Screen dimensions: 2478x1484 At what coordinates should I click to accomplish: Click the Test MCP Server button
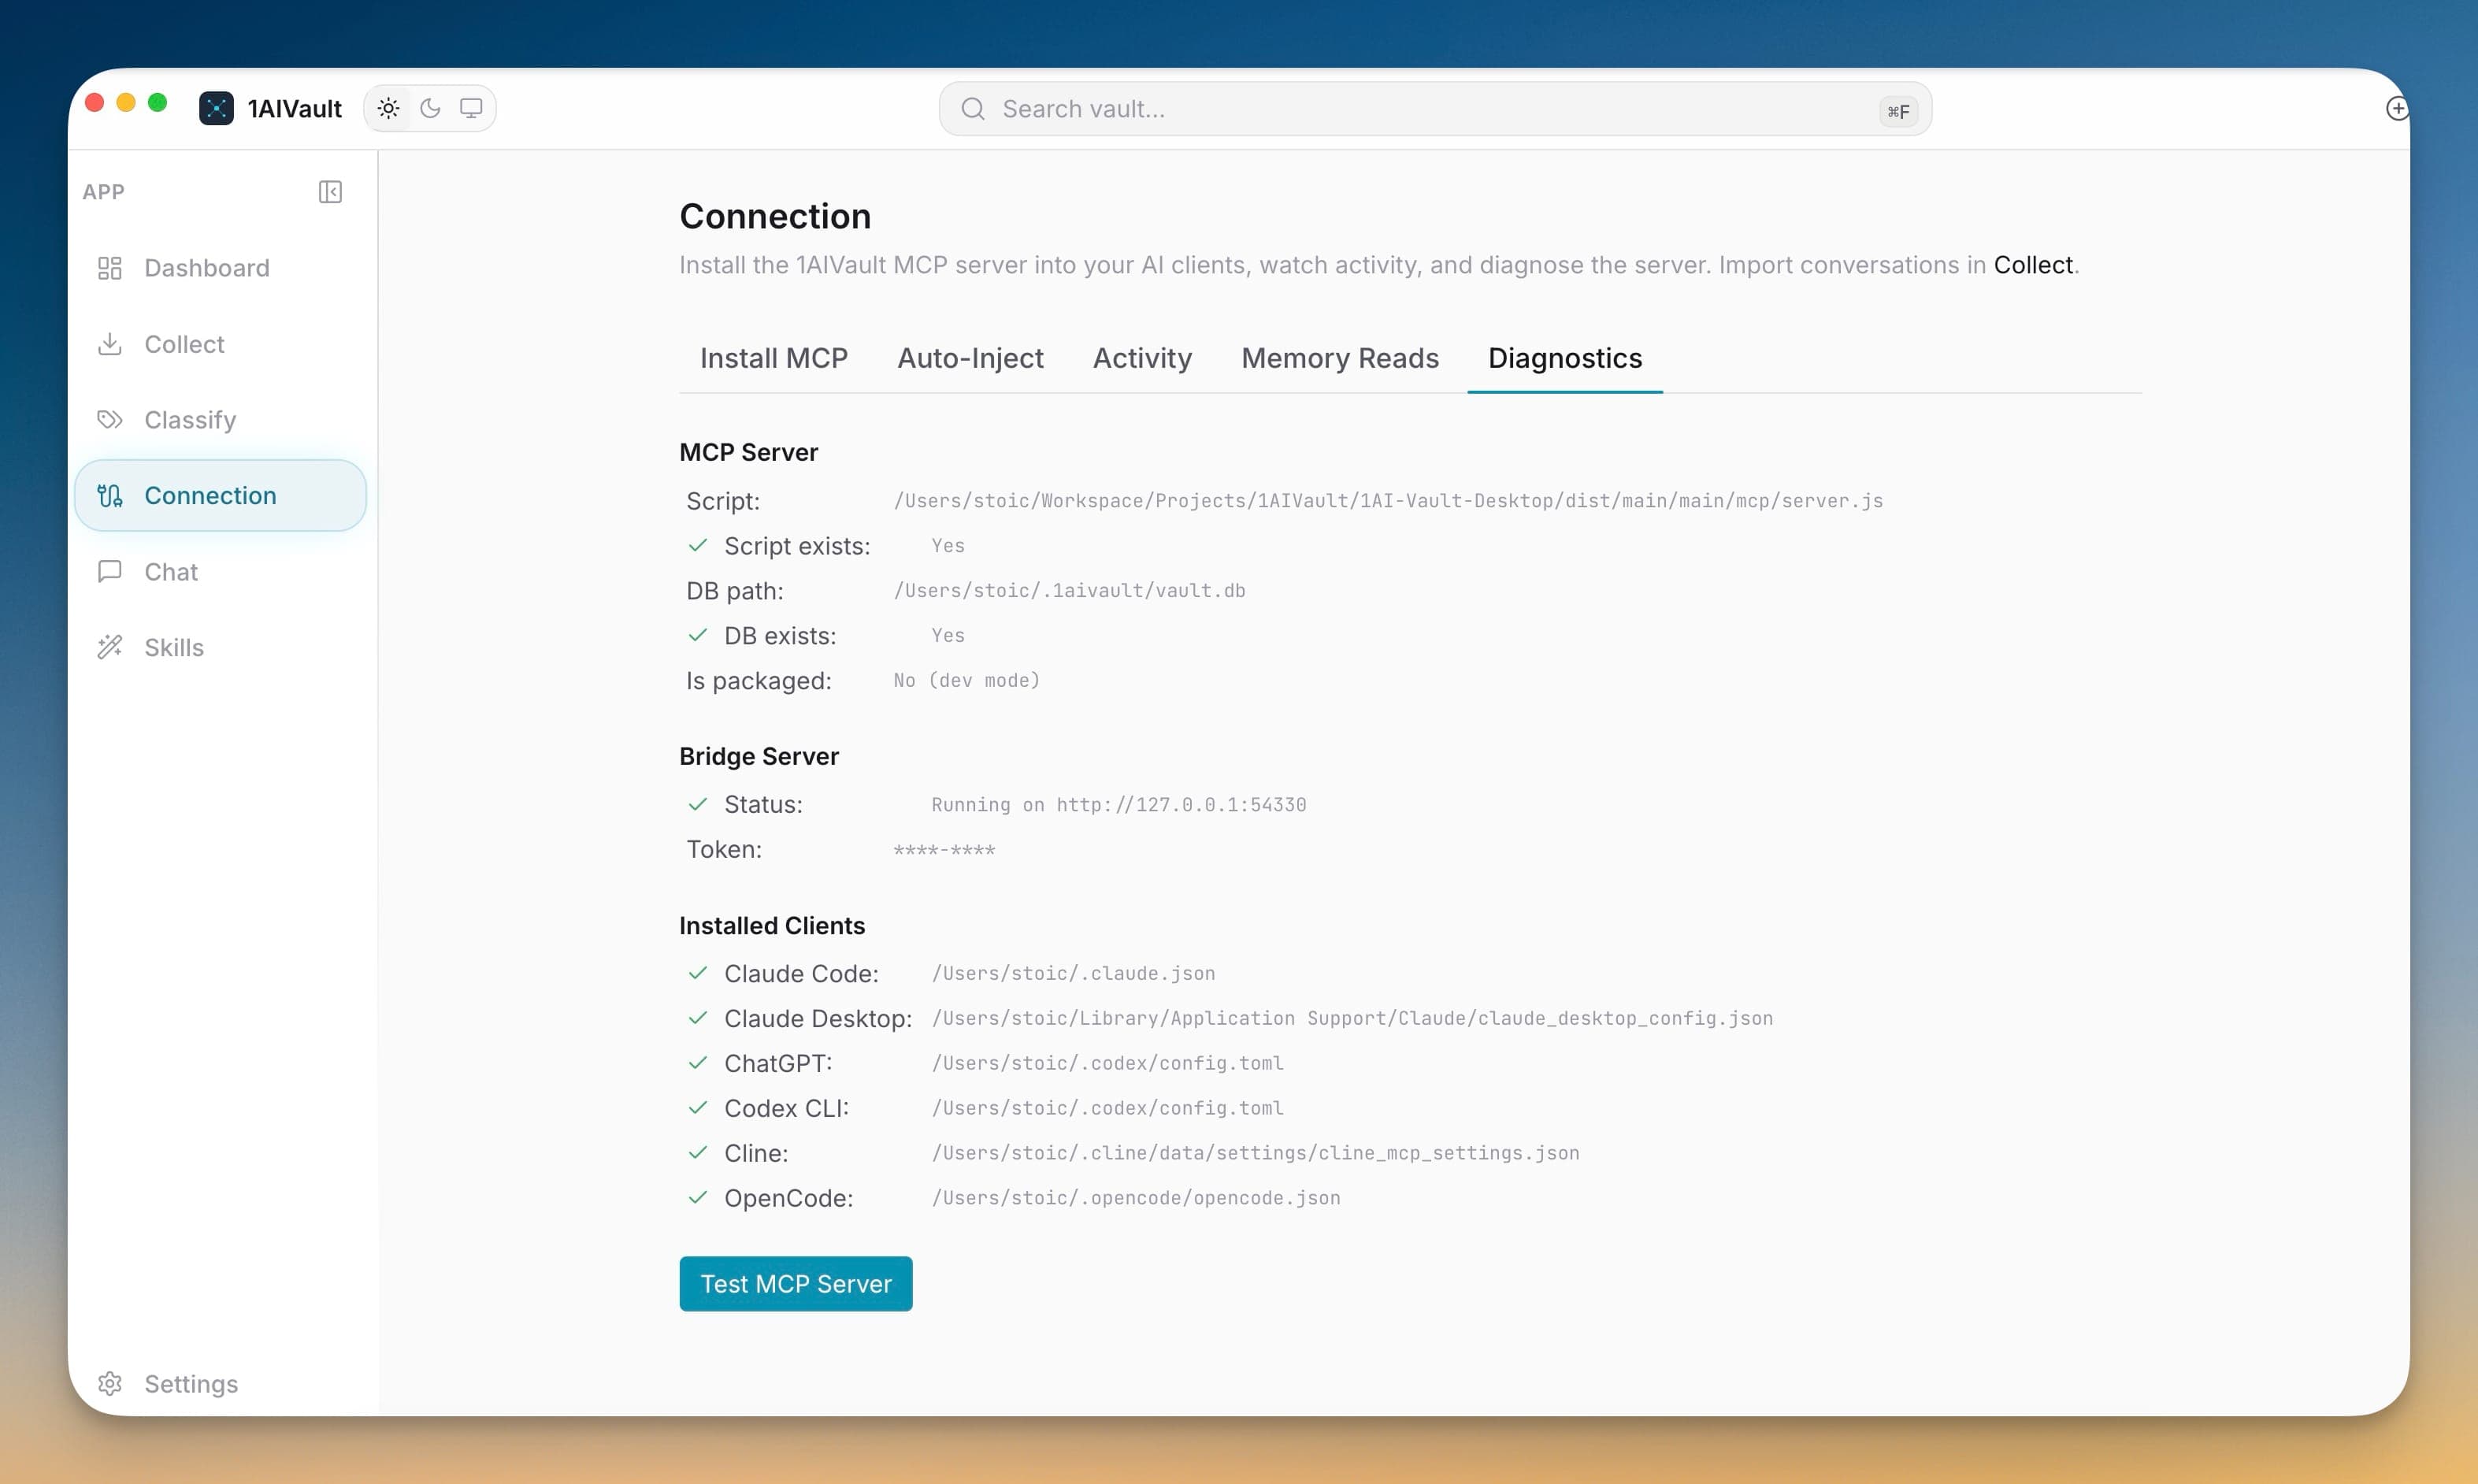click(x=796, y=1284)
